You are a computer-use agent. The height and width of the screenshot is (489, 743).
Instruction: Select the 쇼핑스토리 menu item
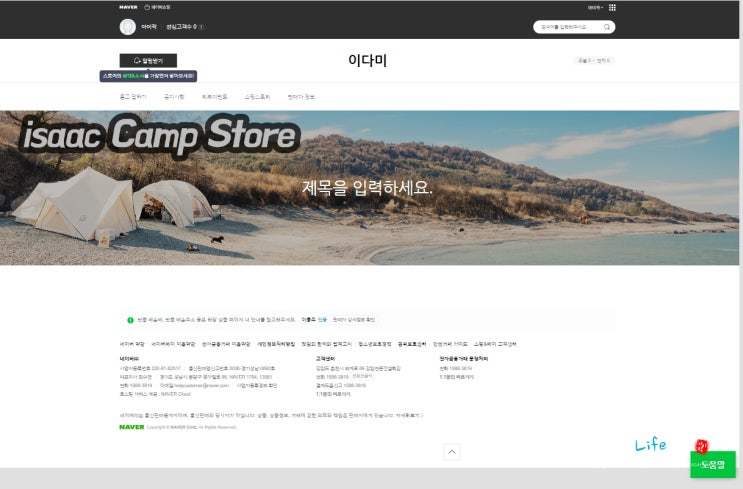click(257, 97)
